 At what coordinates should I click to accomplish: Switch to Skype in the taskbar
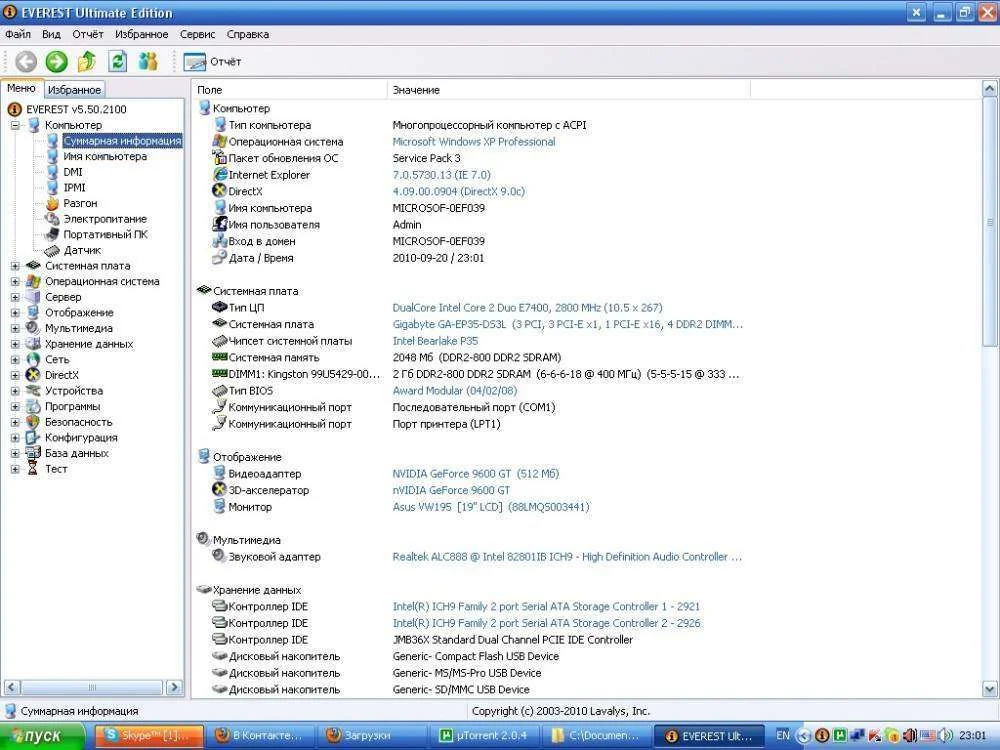[x=149, y=736]
